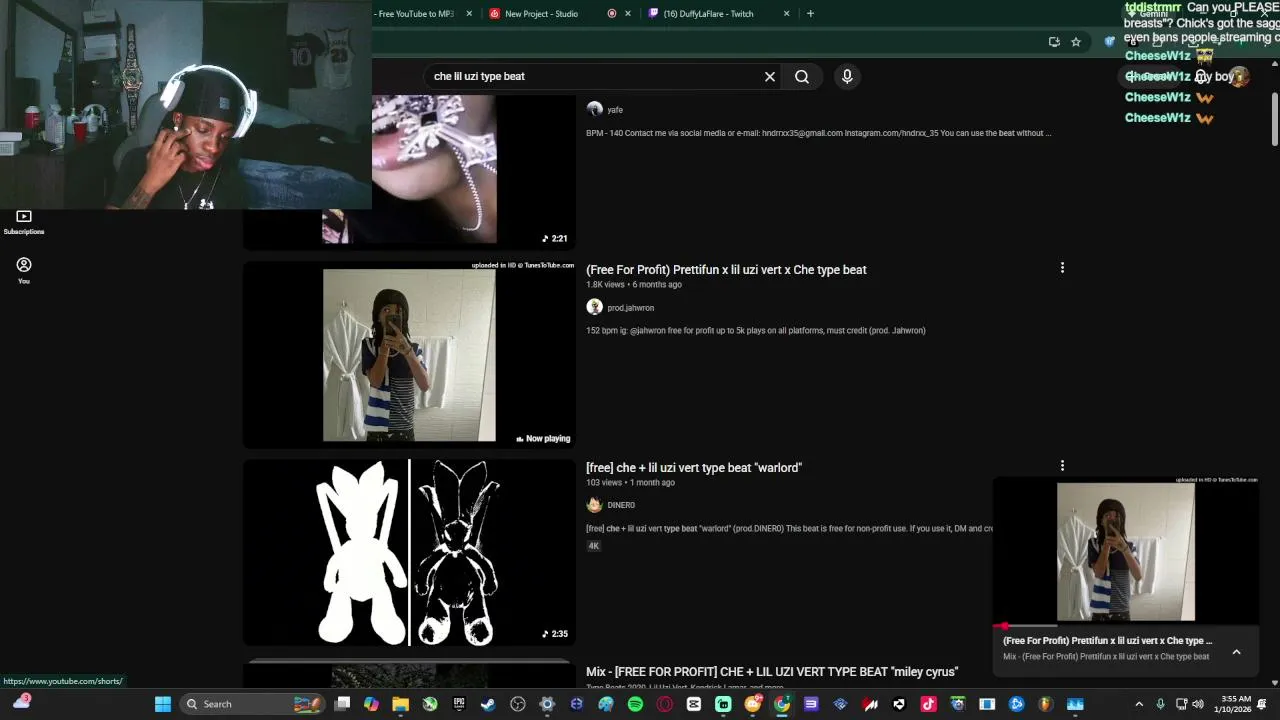Click the prod.jahwron channel avatar
The image size is (1280, 720).
tap(595, 307)
